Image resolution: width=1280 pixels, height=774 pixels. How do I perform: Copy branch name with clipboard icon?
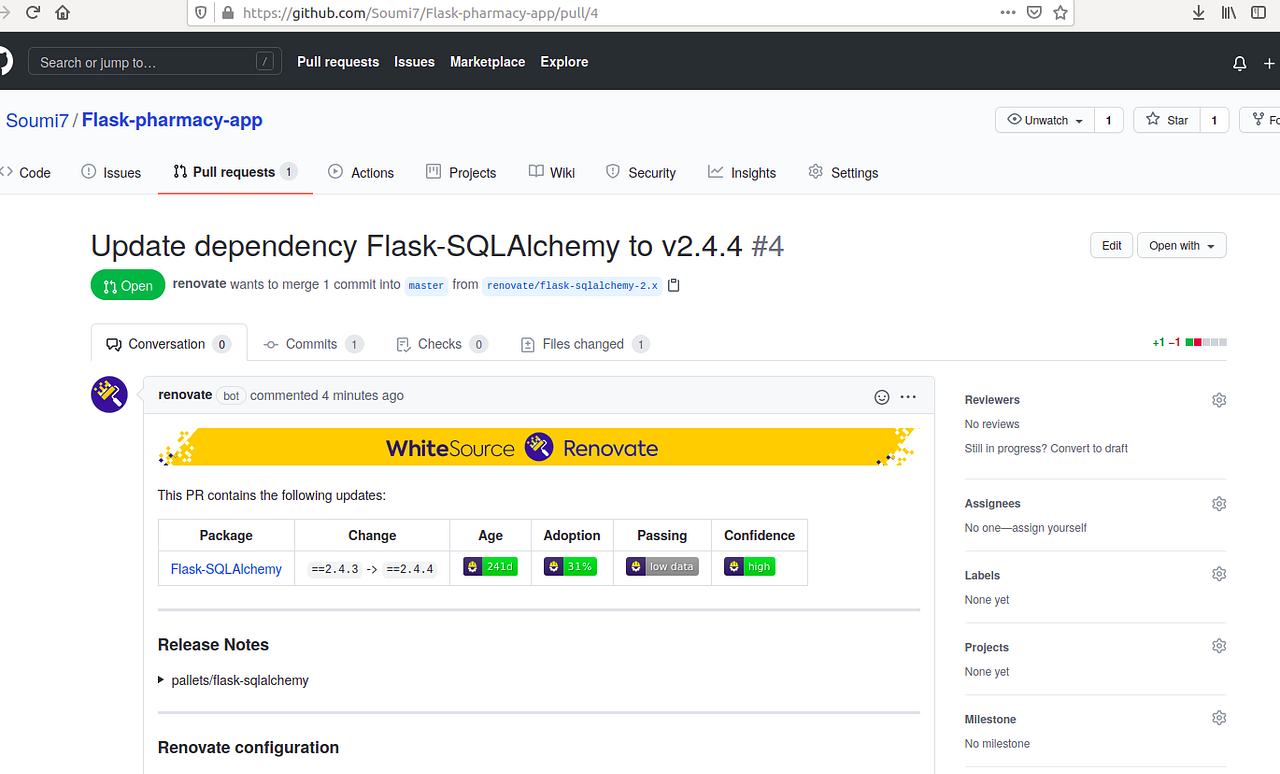click(673, 284)
